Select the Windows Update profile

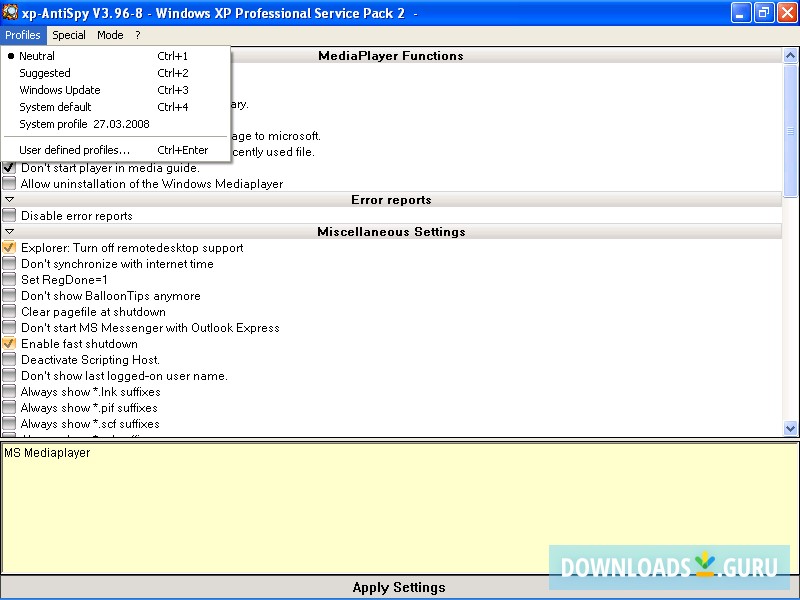point(116,90)
